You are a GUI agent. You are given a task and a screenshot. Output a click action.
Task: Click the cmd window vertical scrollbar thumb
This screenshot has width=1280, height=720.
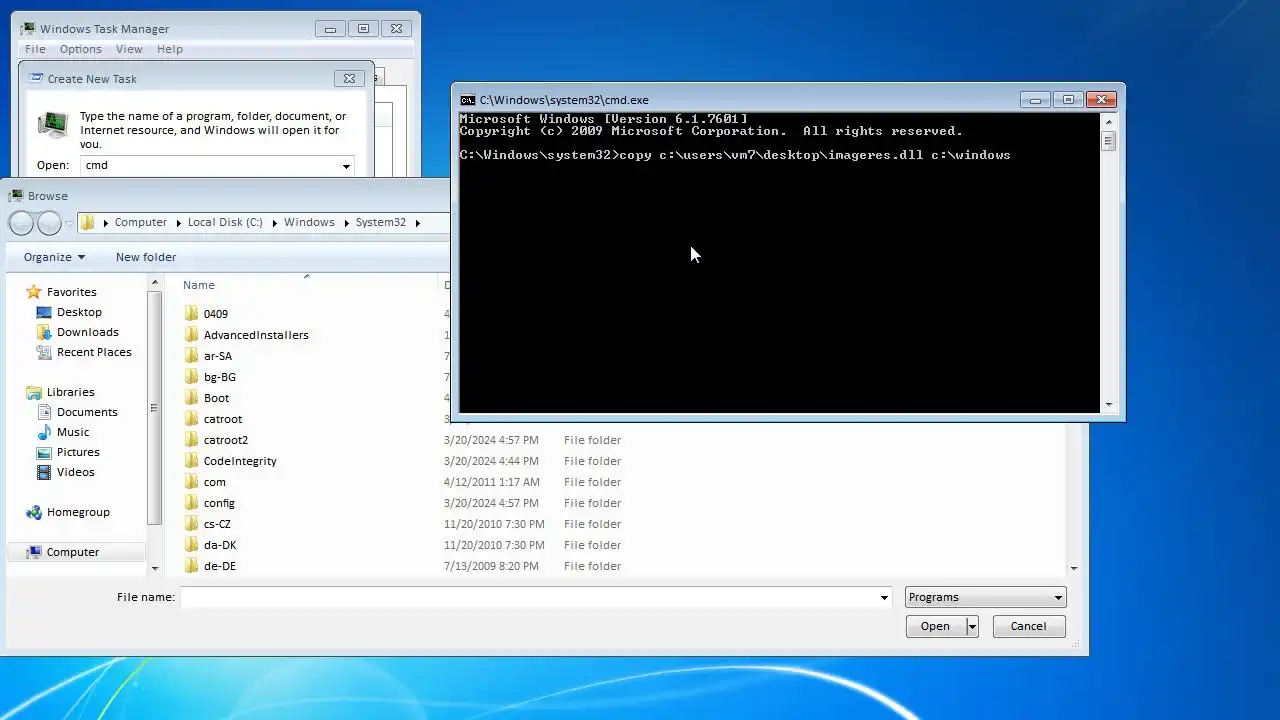pyautogui.click(x=1108, y=141)
